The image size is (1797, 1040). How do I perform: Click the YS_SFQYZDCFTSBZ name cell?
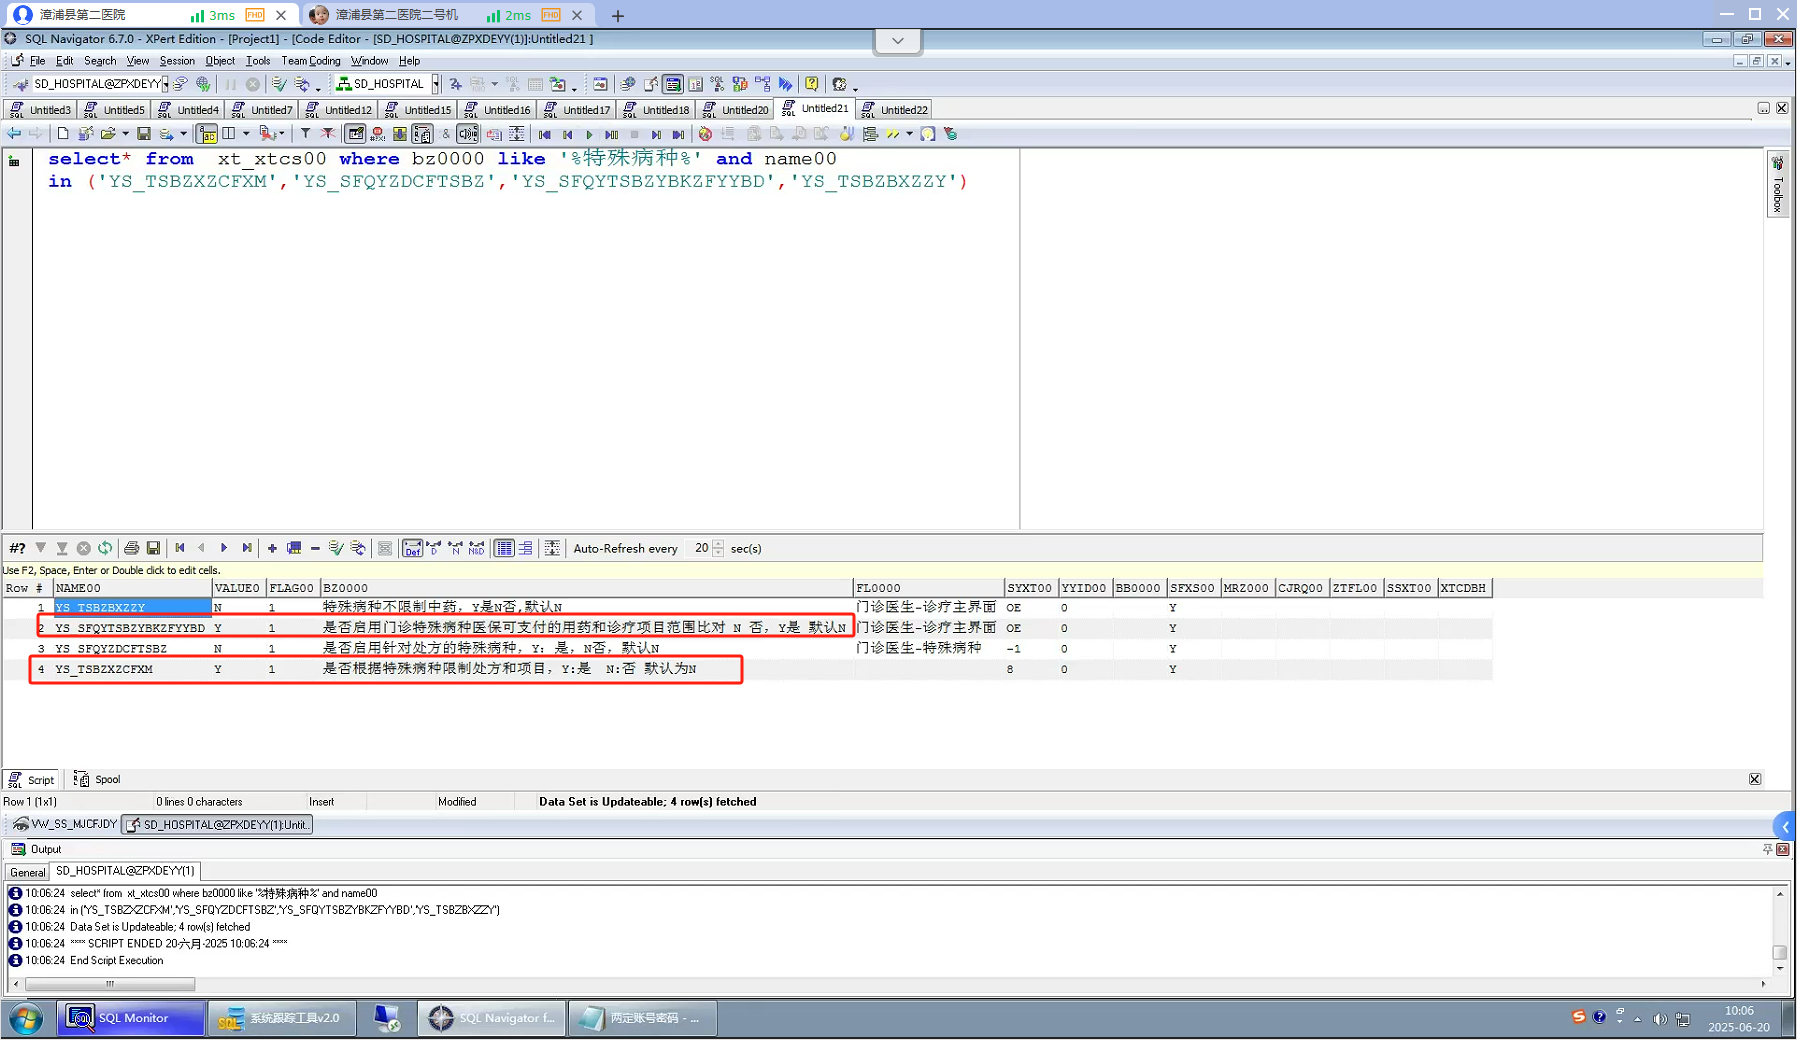pyautogui.click(x=132, y=649)
